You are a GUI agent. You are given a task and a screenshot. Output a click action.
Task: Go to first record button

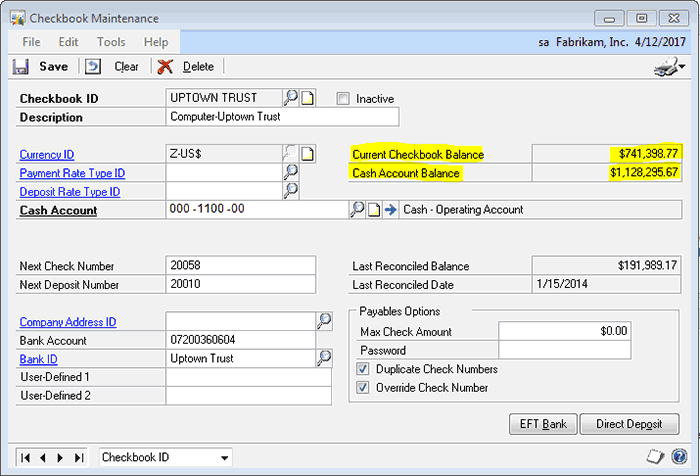pos(25,458)
